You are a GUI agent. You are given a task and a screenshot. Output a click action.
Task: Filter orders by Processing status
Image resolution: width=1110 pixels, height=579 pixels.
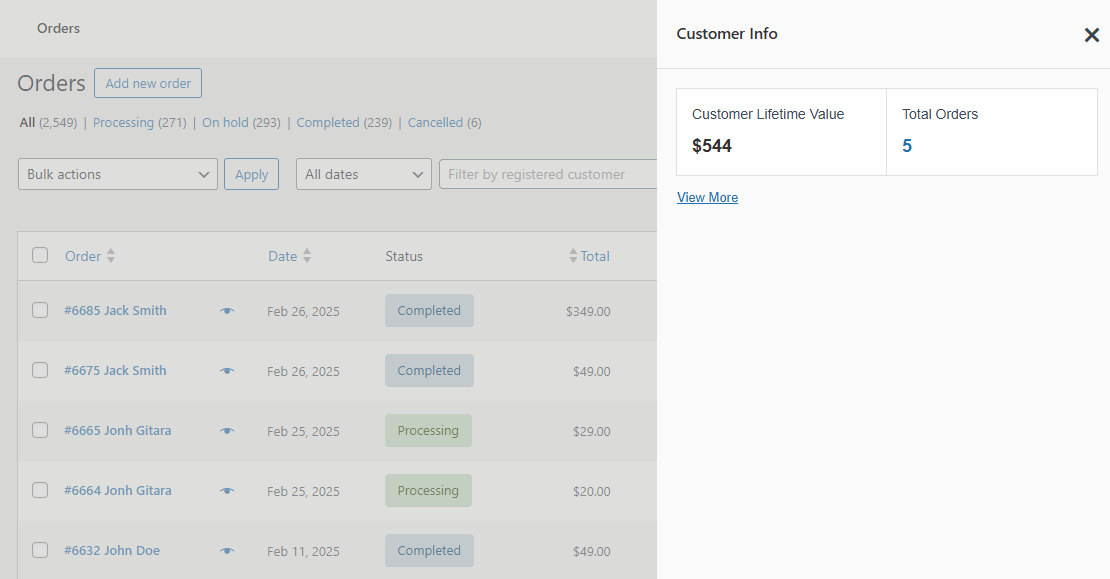click(123, 122)
